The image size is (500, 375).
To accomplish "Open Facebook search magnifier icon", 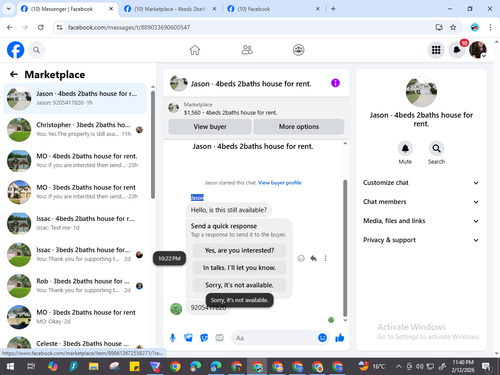I will (x=36, y=50).
